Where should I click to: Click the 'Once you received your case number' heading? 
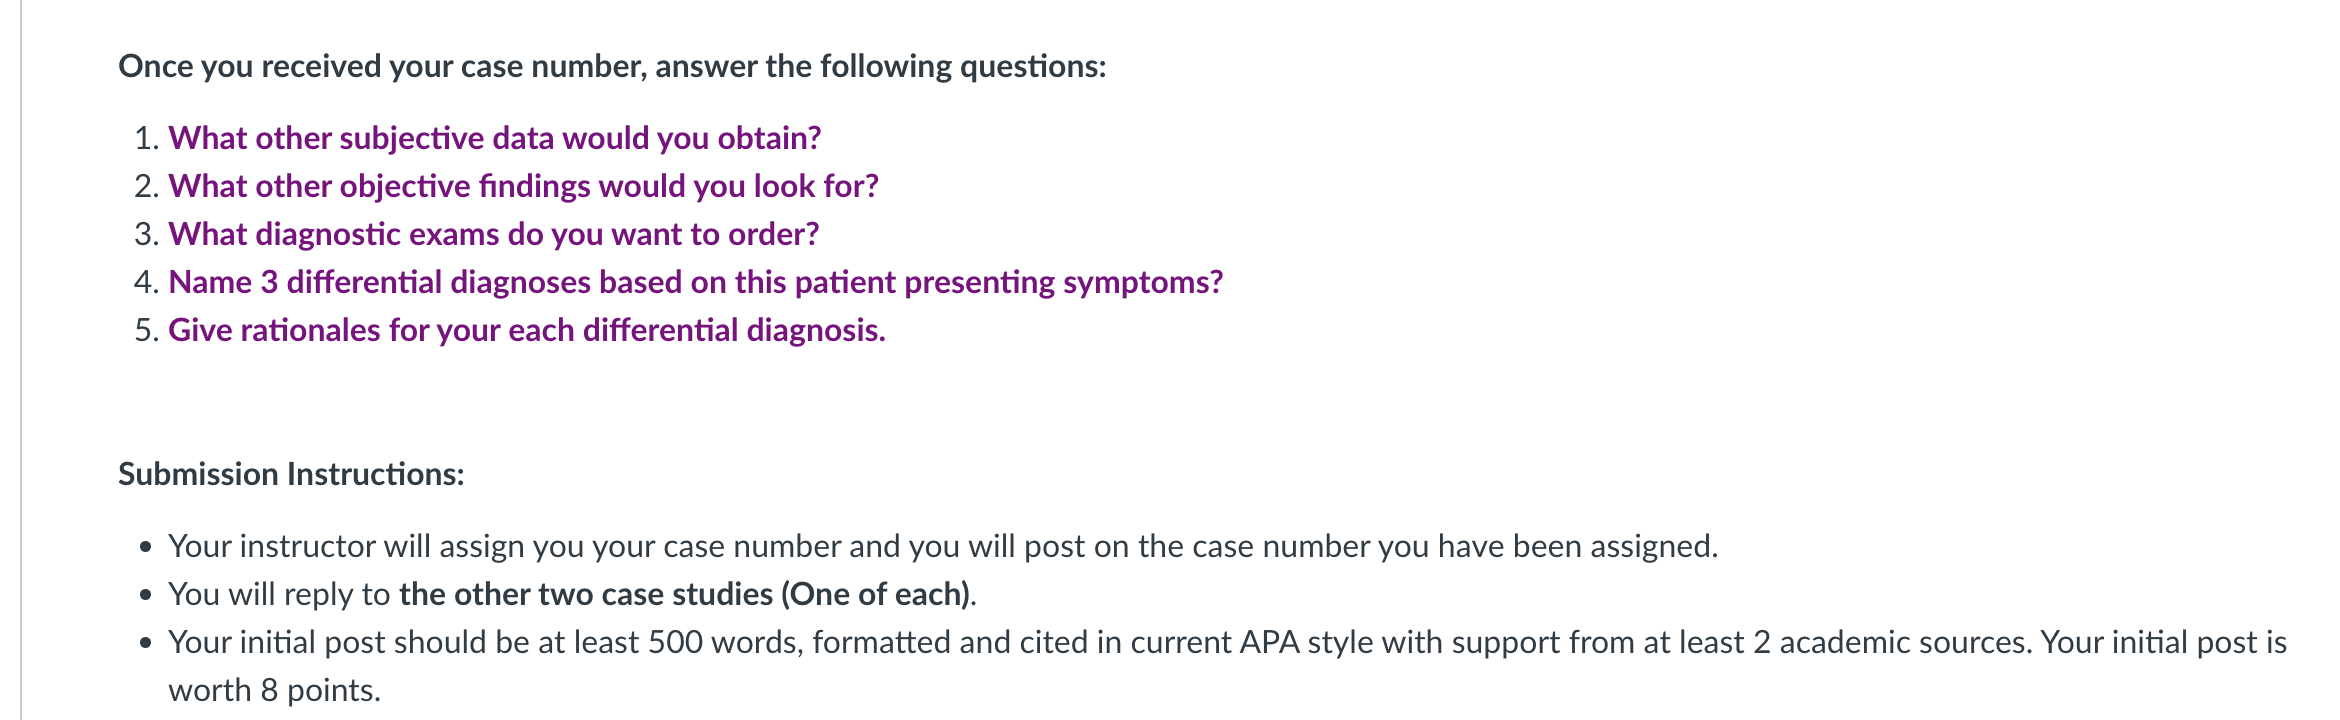[612, 66]
